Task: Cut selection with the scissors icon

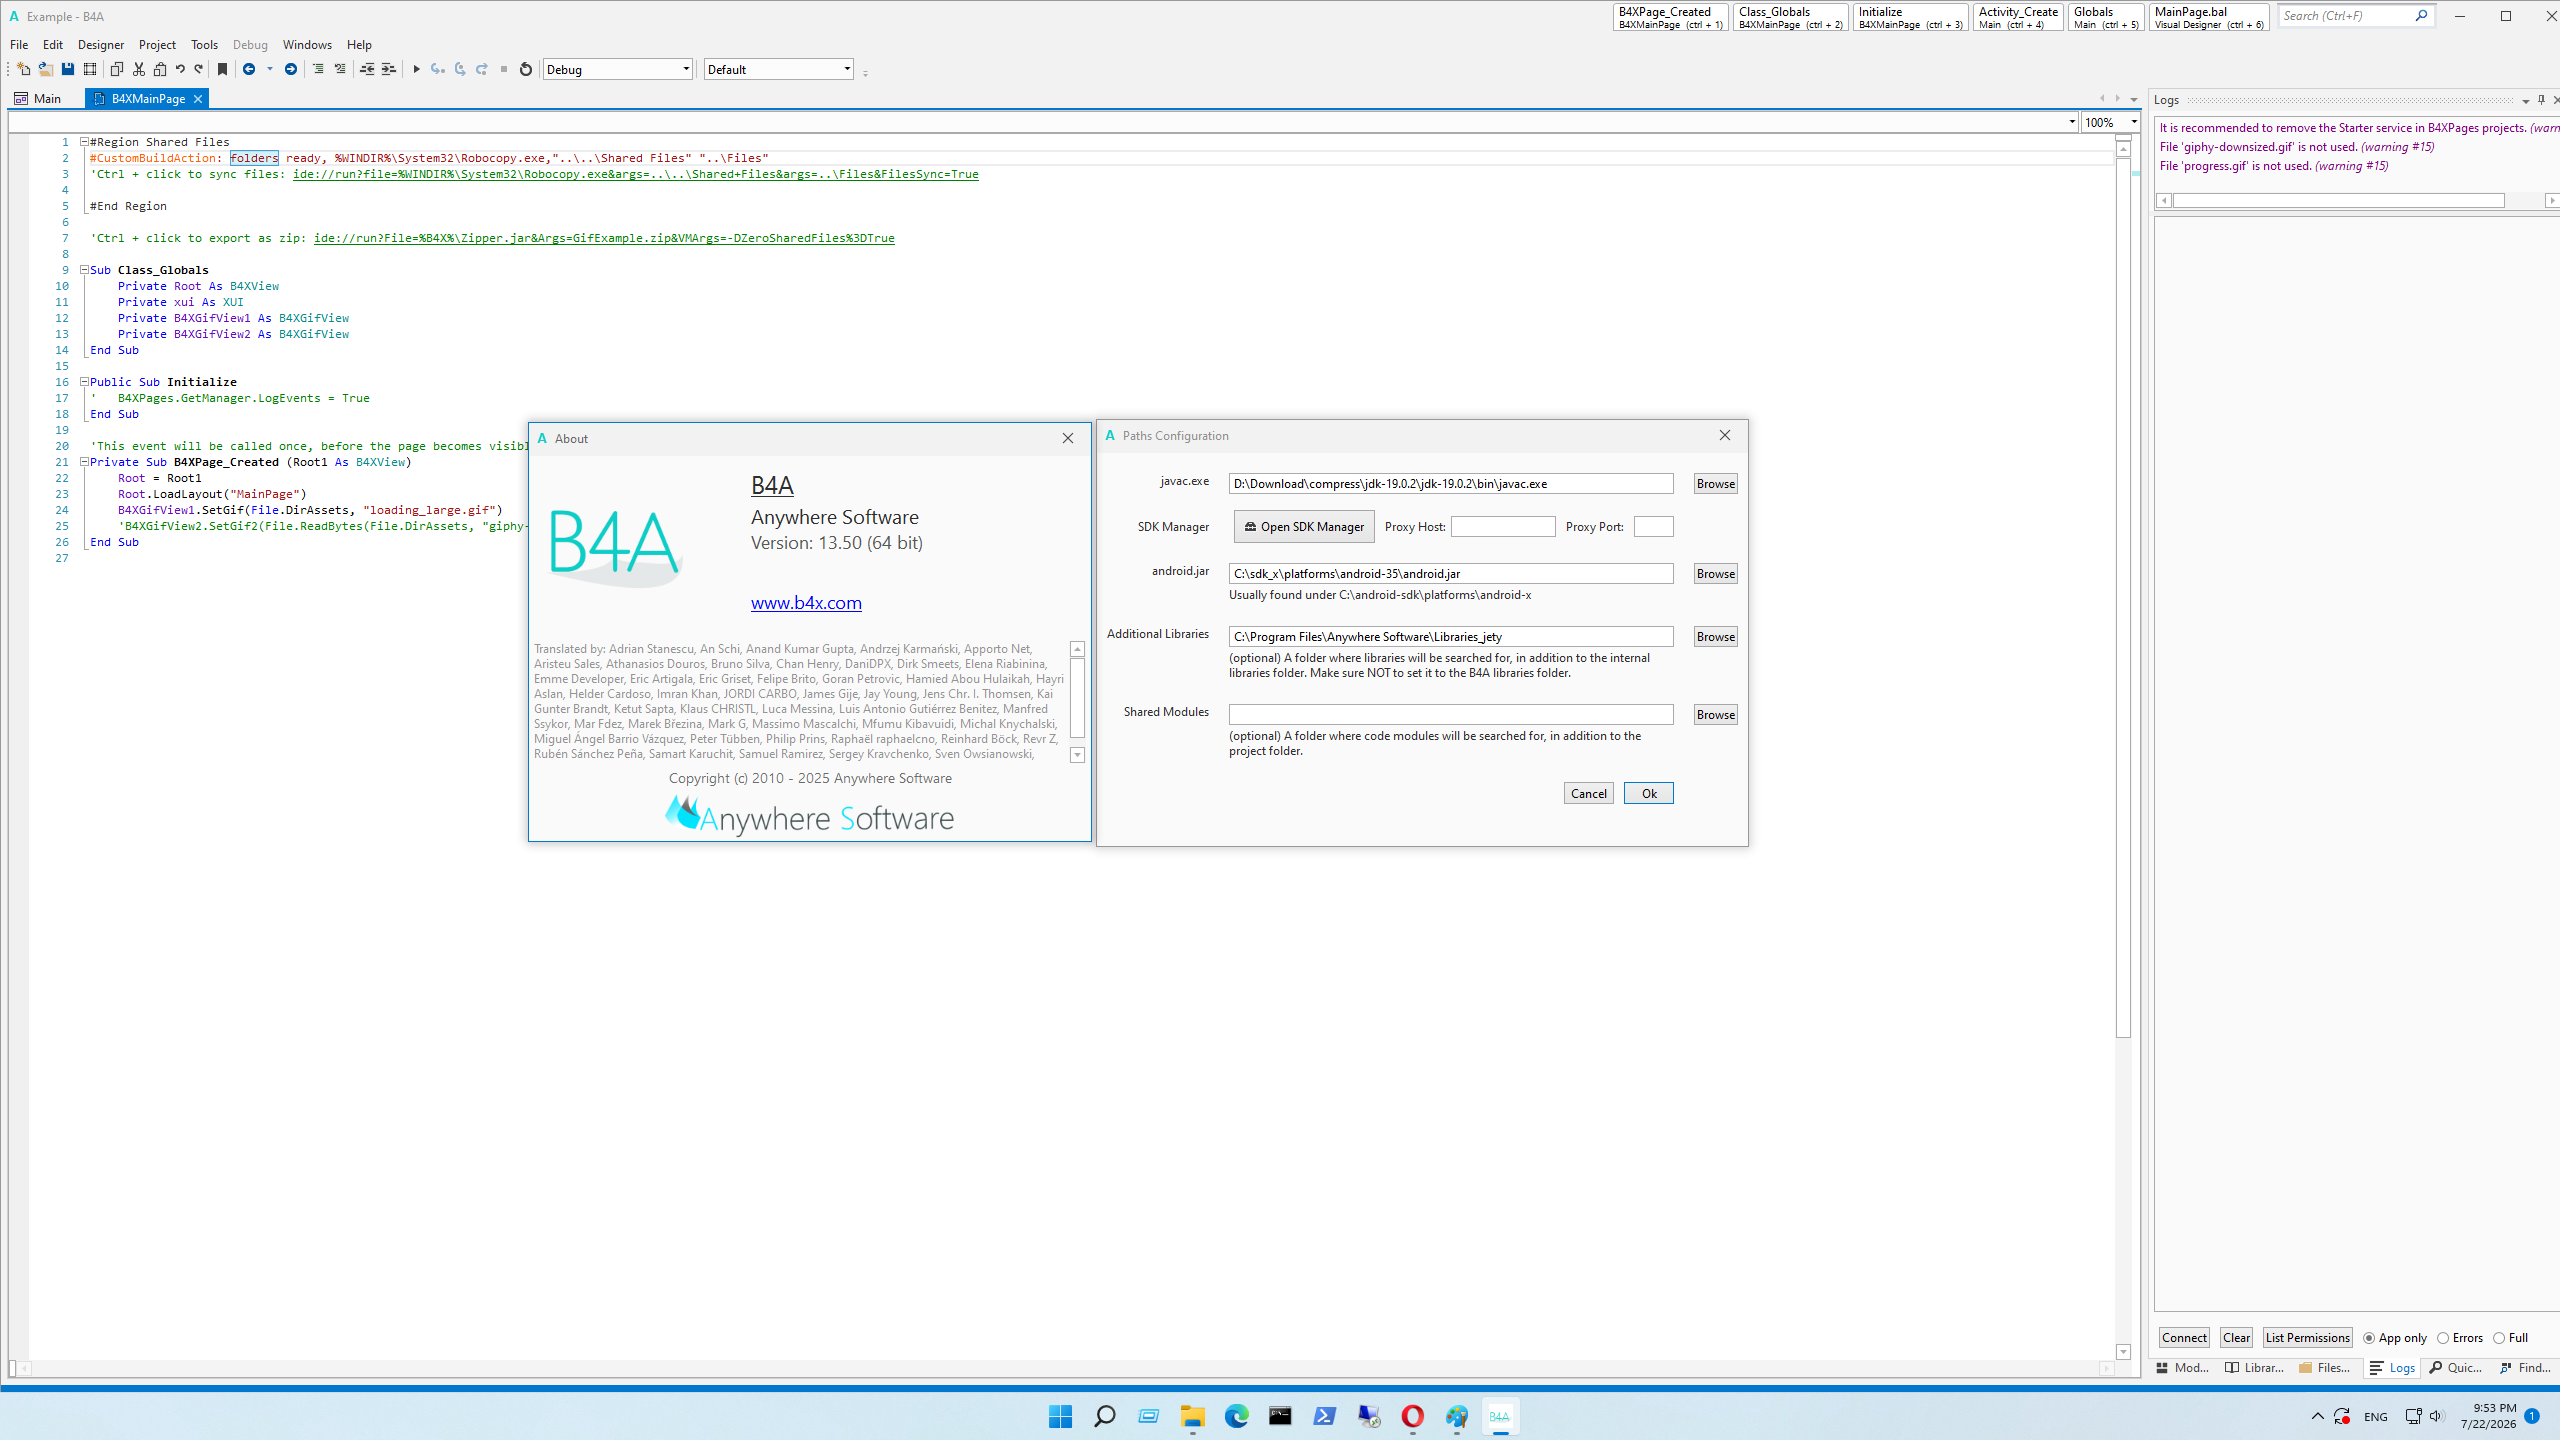Action: click(x=138, y=69)
